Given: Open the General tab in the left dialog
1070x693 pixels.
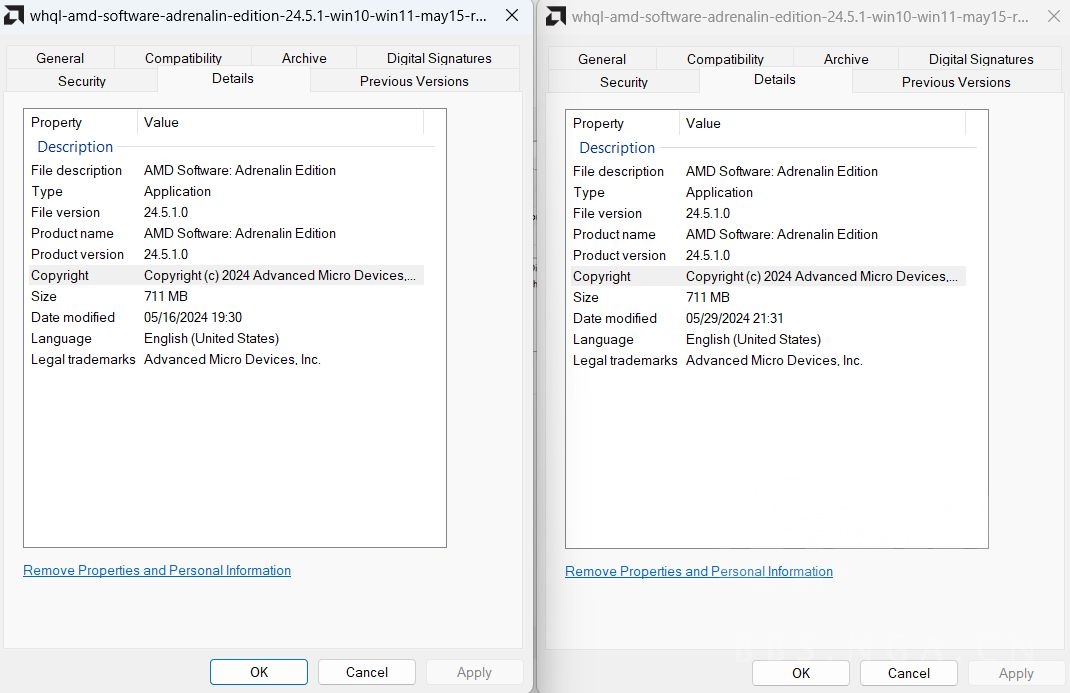Looking at the screenshot, I should coord(60,58).
